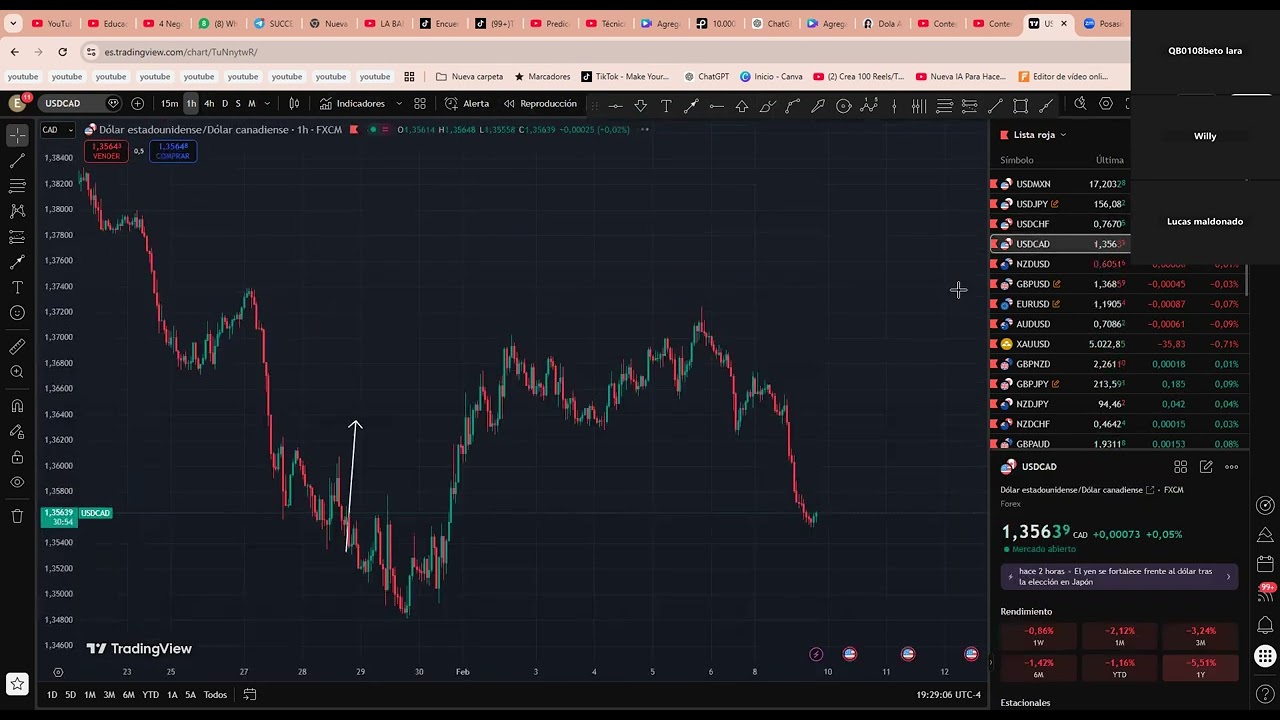Open patterns tool in left sidebar
This screenshot has height=720, width=1280.
(17, 211)
